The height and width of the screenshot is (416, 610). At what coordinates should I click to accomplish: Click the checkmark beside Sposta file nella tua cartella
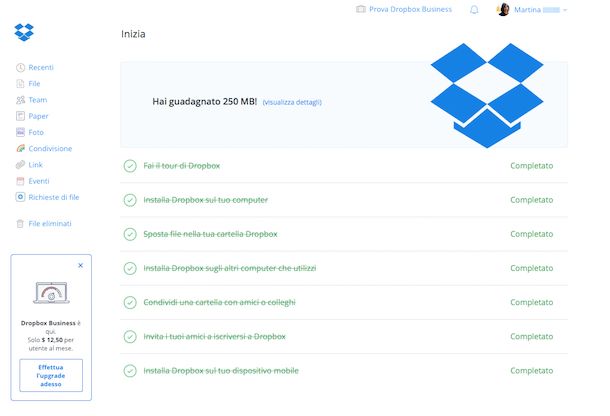(x=130, y=234)
